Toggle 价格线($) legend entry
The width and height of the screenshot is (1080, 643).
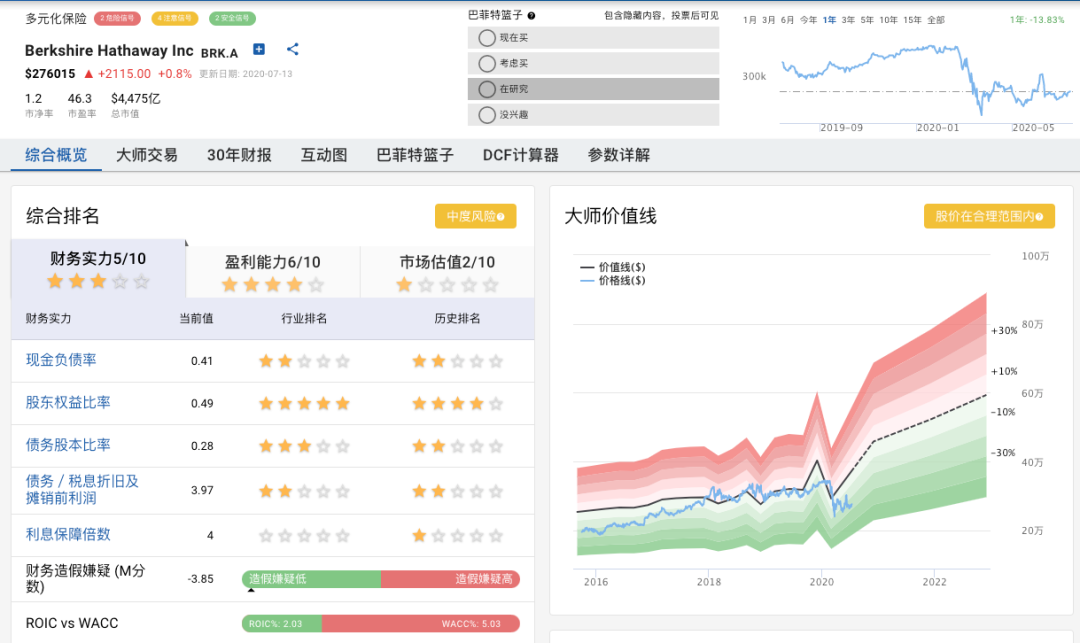613,280
